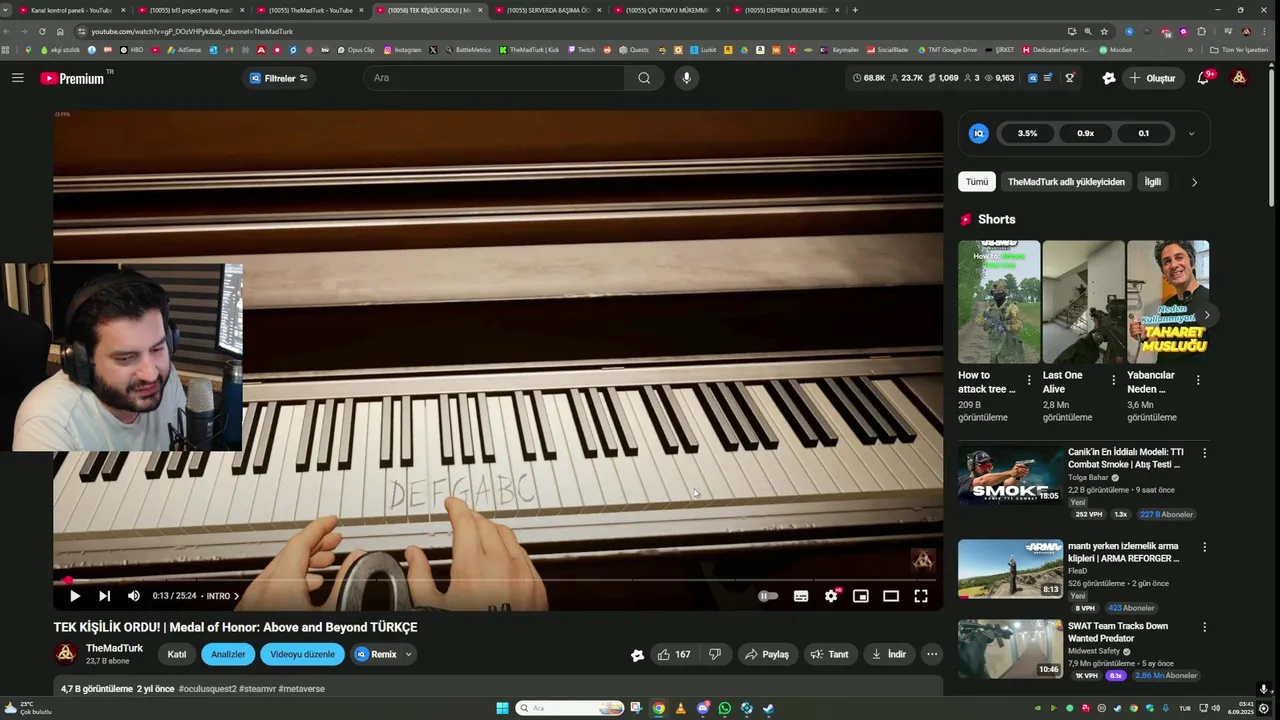Viewport: 1280px width, 720px height.
Task: Open the 'How to attack tree' short
Action: 999,302
